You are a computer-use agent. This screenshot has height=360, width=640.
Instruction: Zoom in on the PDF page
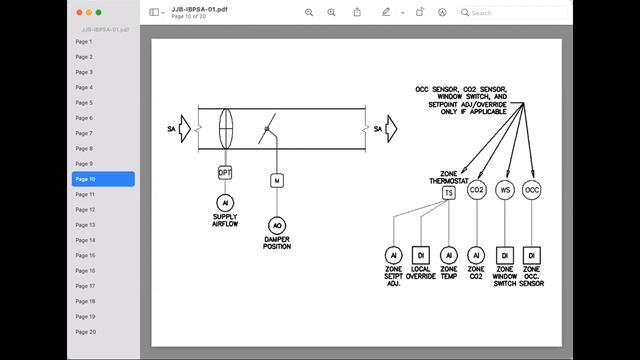tap(331, 12)
